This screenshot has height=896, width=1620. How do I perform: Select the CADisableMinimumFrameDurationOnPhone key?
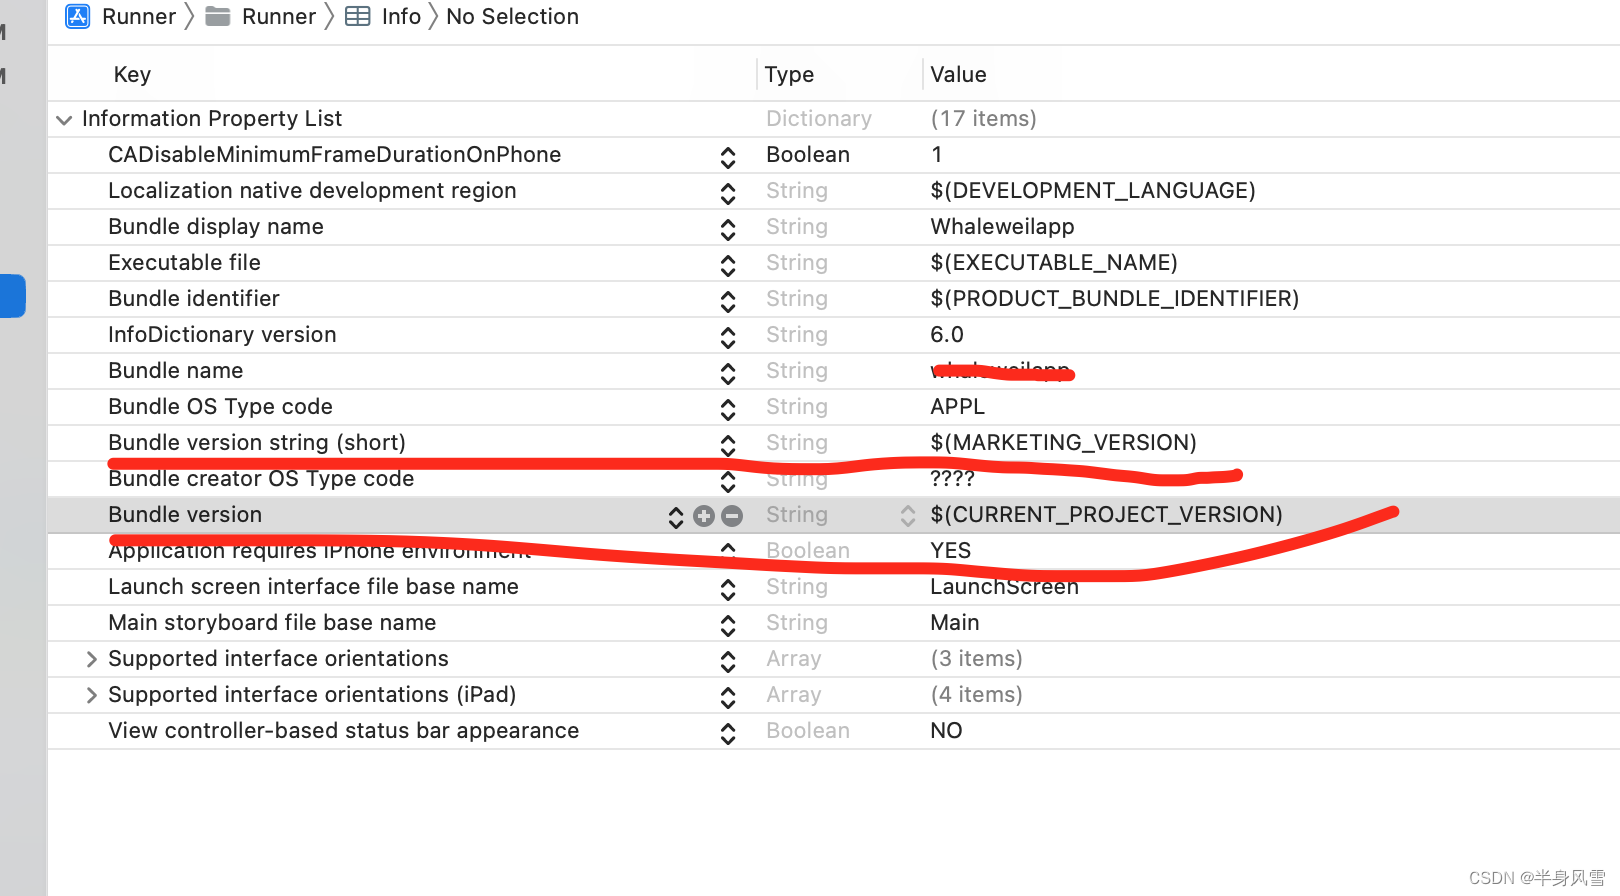pos(334,155)
